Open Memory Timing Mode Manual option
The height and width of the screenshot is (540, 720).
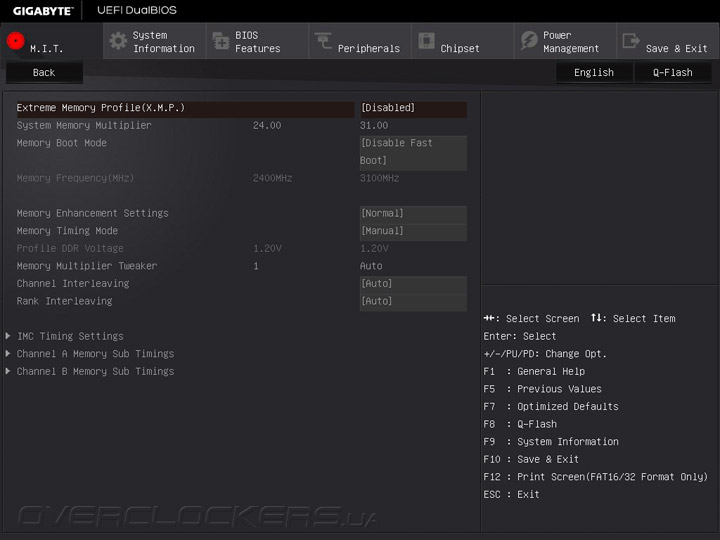point(413,231)
